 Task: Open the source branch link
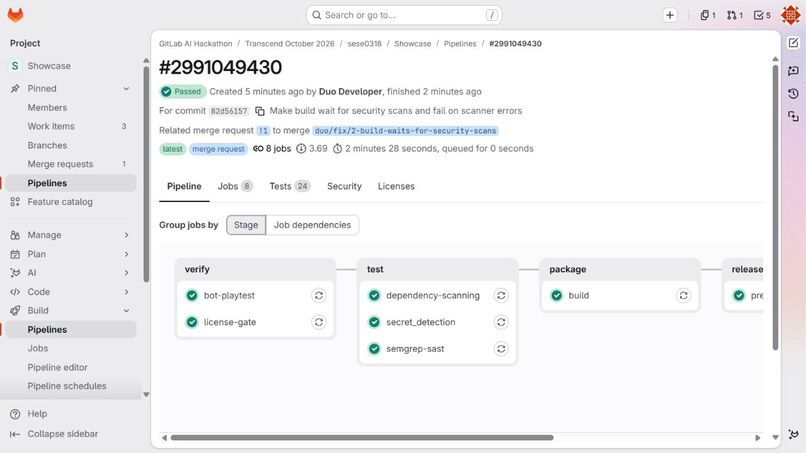(405, 131)
